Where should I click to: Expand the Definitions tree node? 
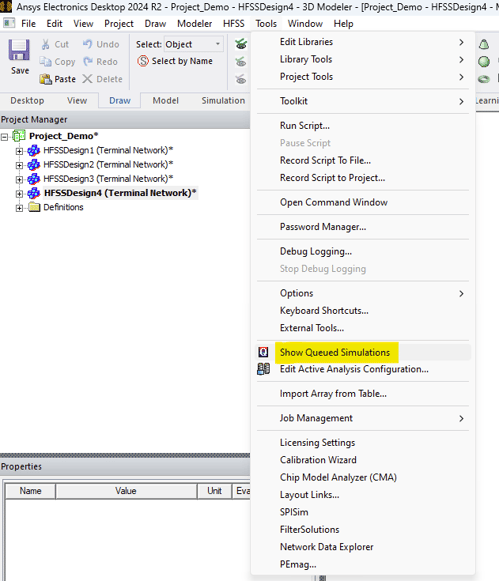coord(19,208)
